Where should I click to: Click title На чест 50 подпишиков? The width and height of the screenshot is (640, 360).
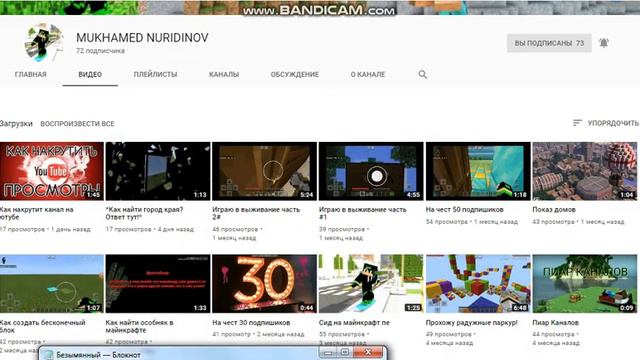coord(464,209)
